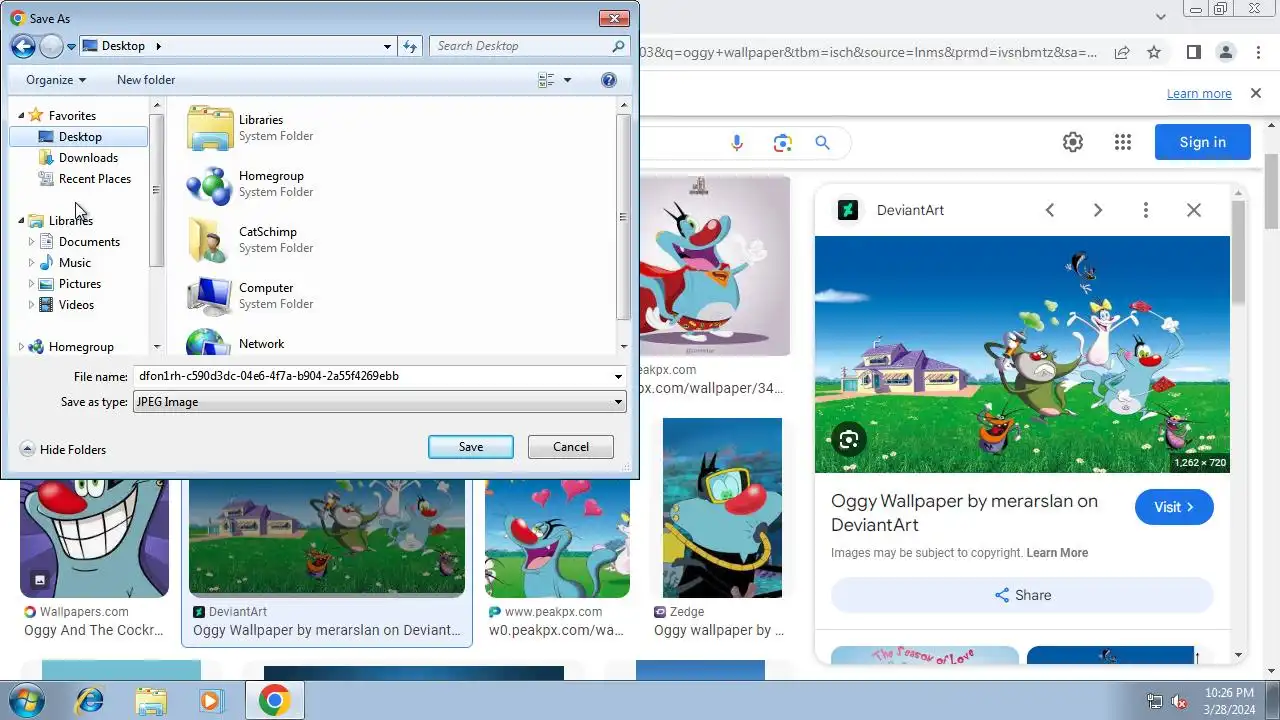This screenshot has height=720, width=1280.
Task: Collapse the Libraries tree section
Action: 21,221
